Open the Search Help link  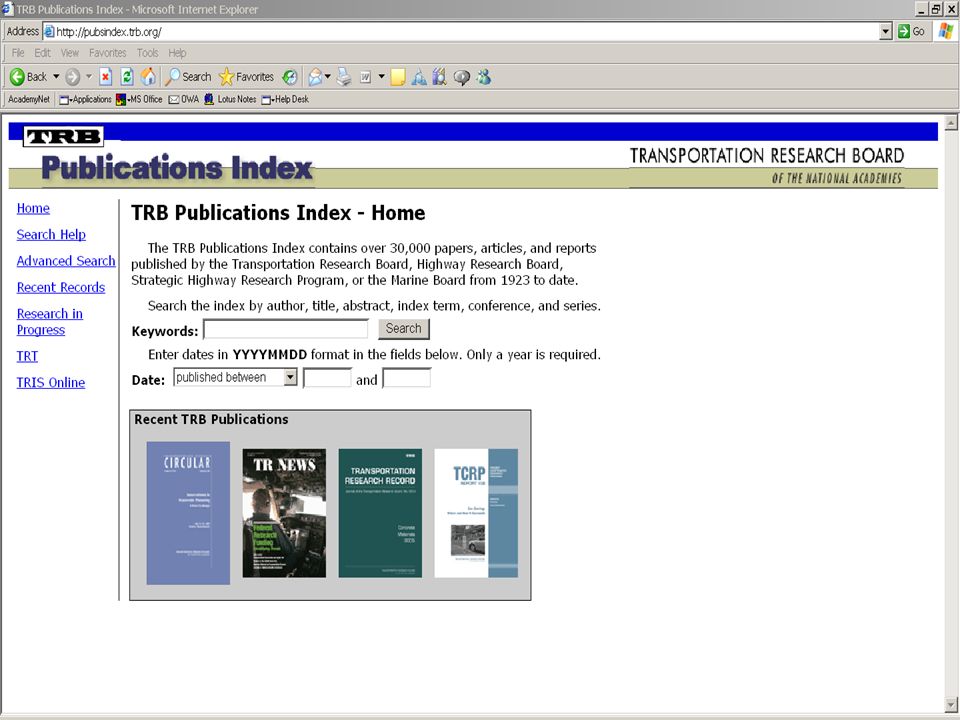click(51, 234)
